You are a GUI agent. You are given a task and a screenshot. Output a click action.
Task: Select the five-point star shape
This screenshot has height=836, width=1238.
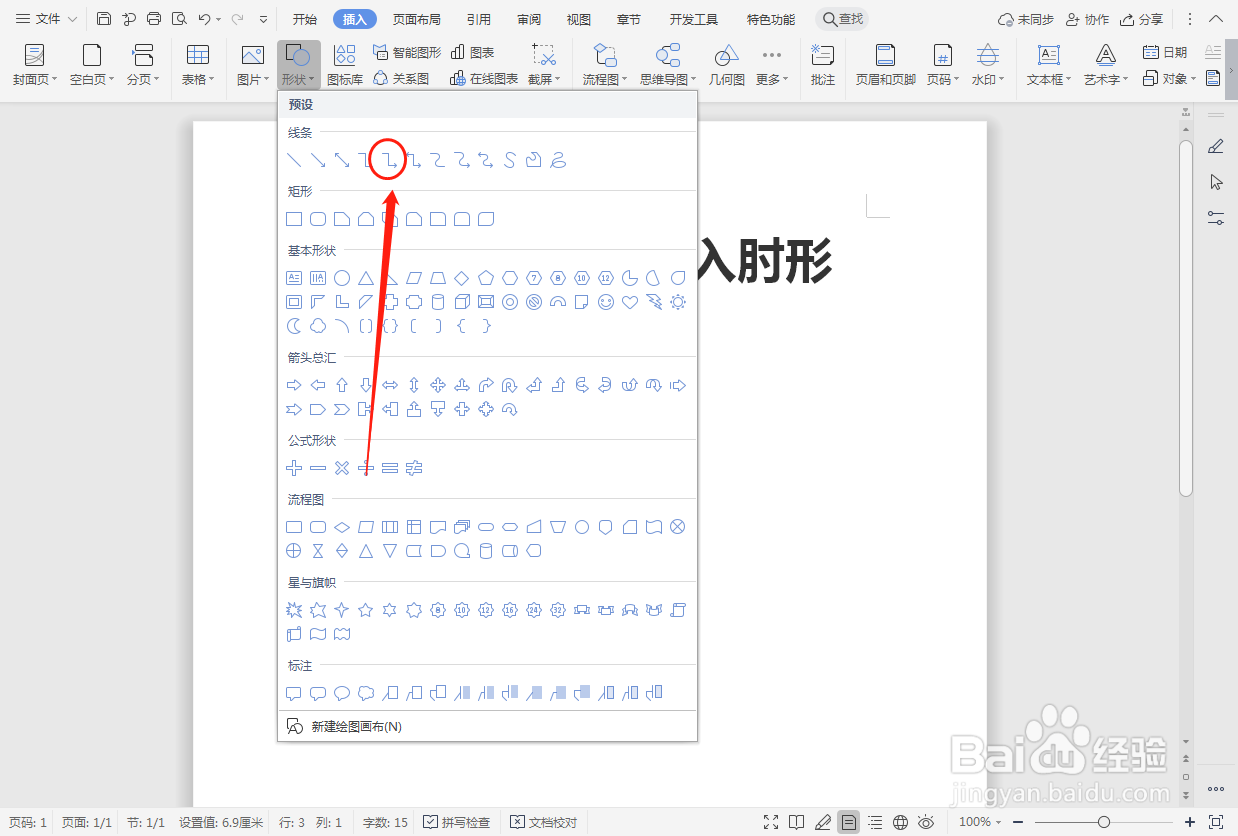pos(366,610)
